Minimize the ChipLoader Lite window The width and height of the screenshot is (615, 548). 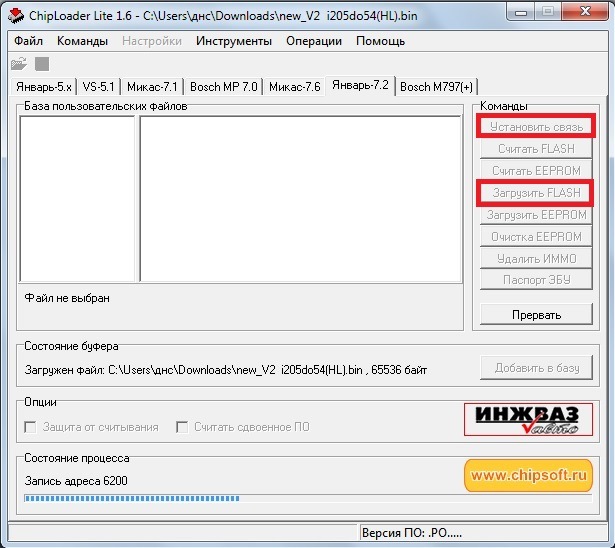521,11
